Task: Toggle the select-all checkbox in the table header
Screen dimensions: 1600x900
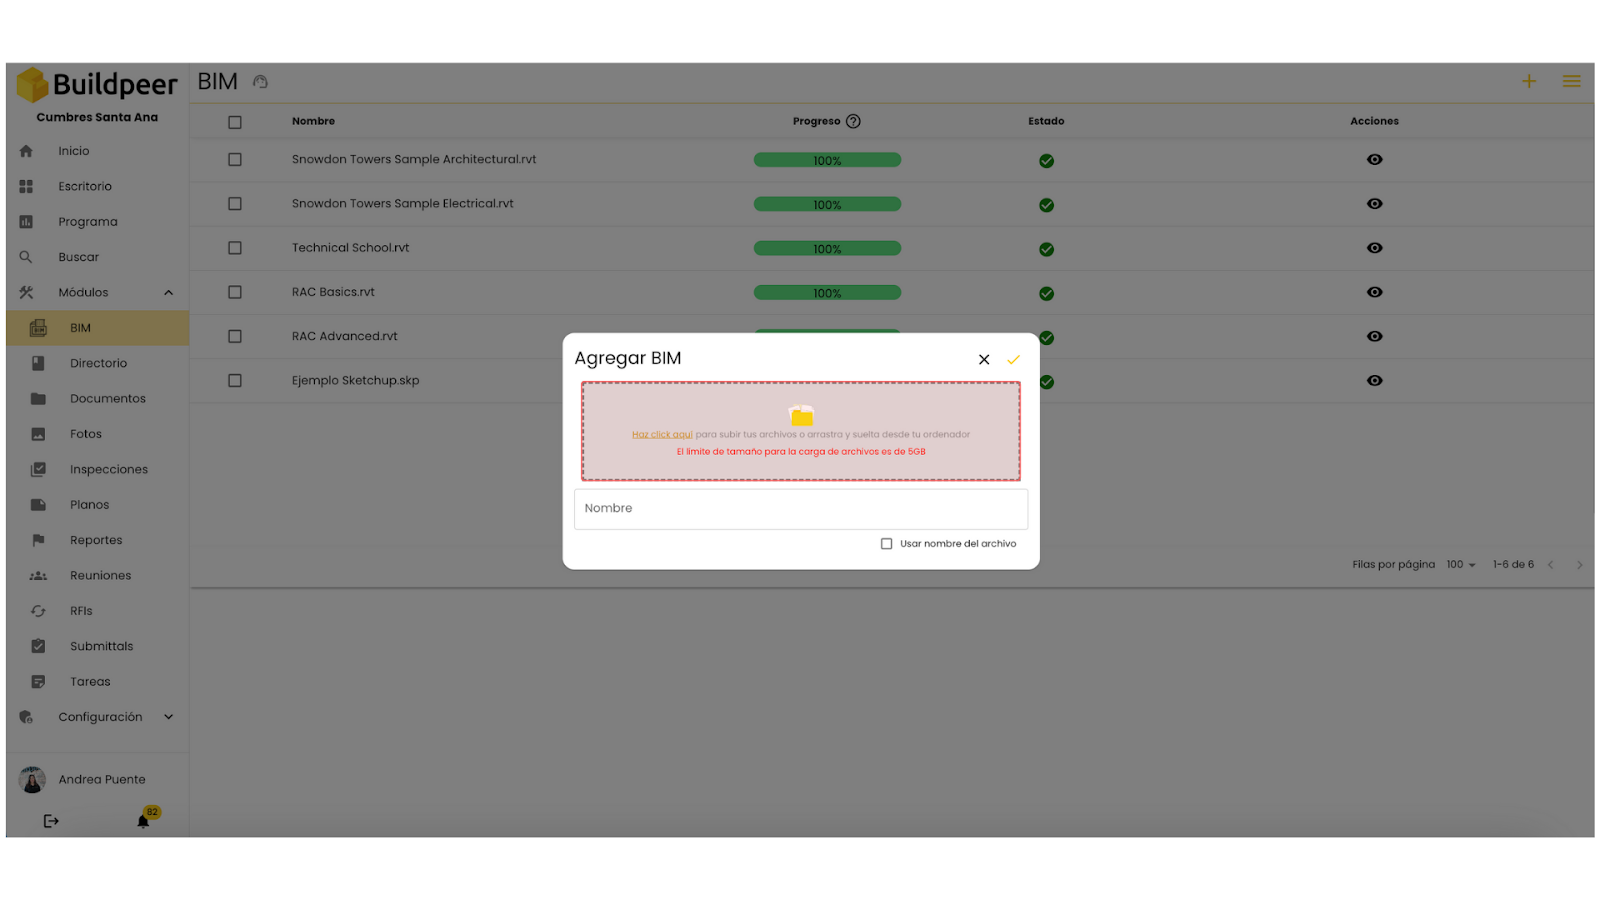Action: coord(235,122)
